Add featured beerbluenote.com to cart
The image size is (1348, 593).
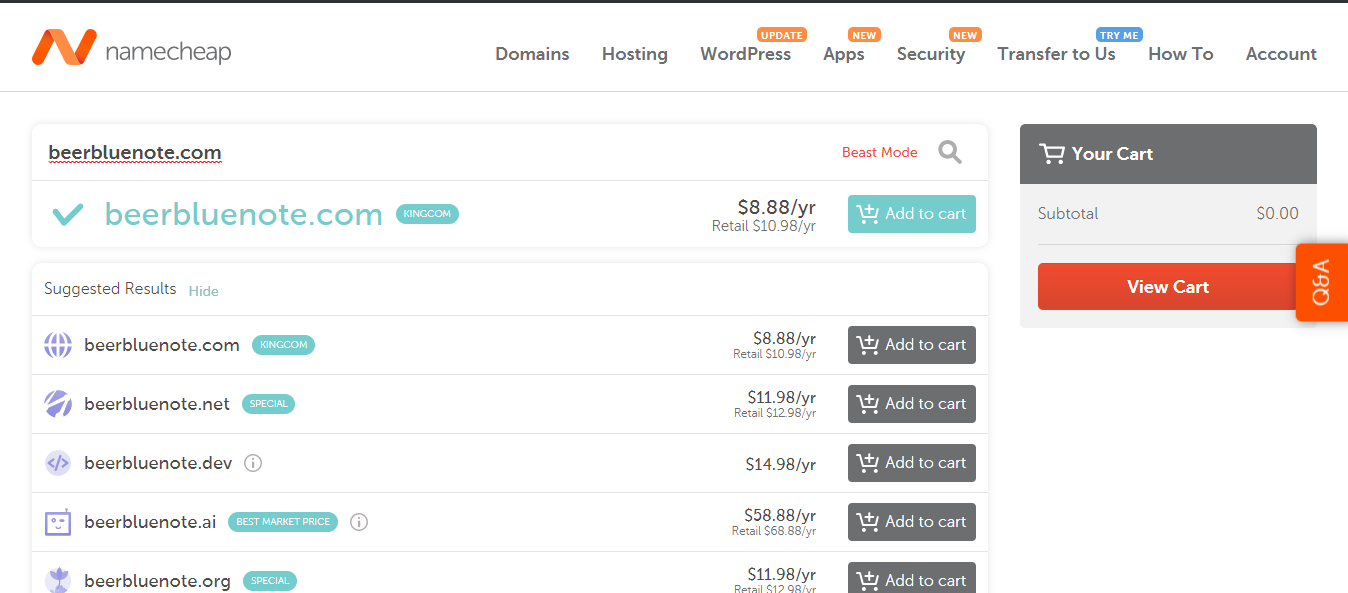912,214
